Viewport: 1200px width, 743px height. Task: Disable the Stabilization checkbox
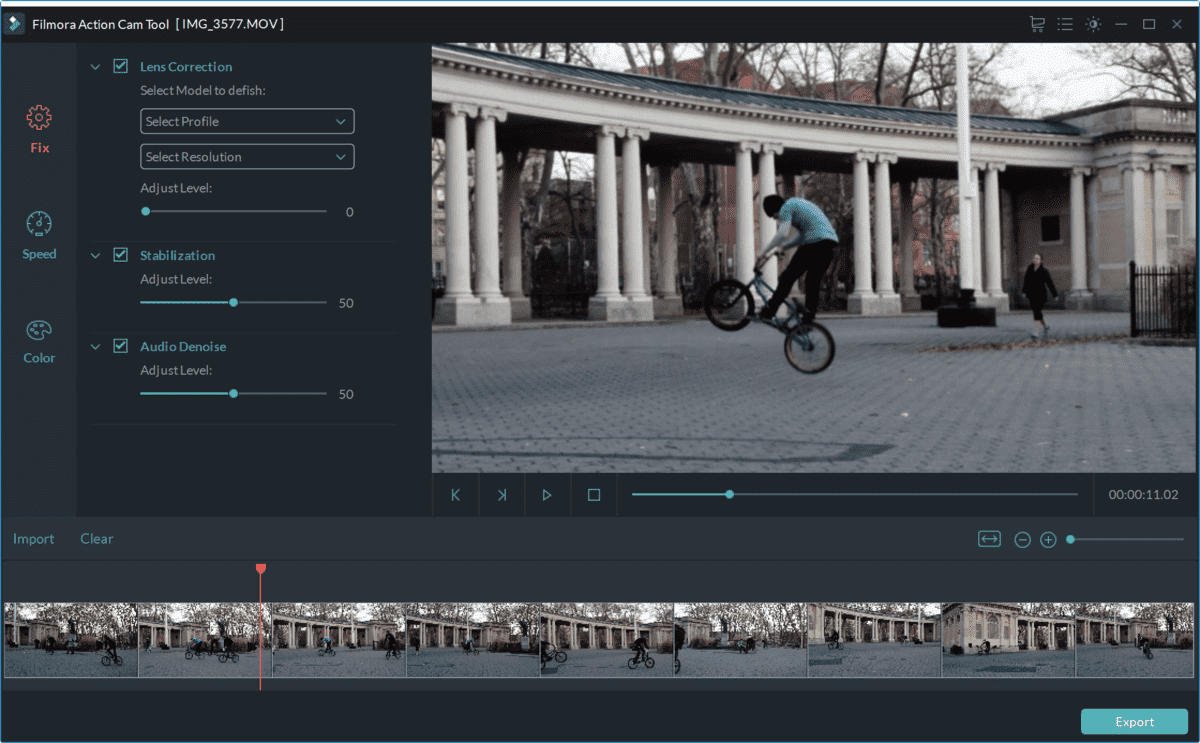(x=121, y=255)
